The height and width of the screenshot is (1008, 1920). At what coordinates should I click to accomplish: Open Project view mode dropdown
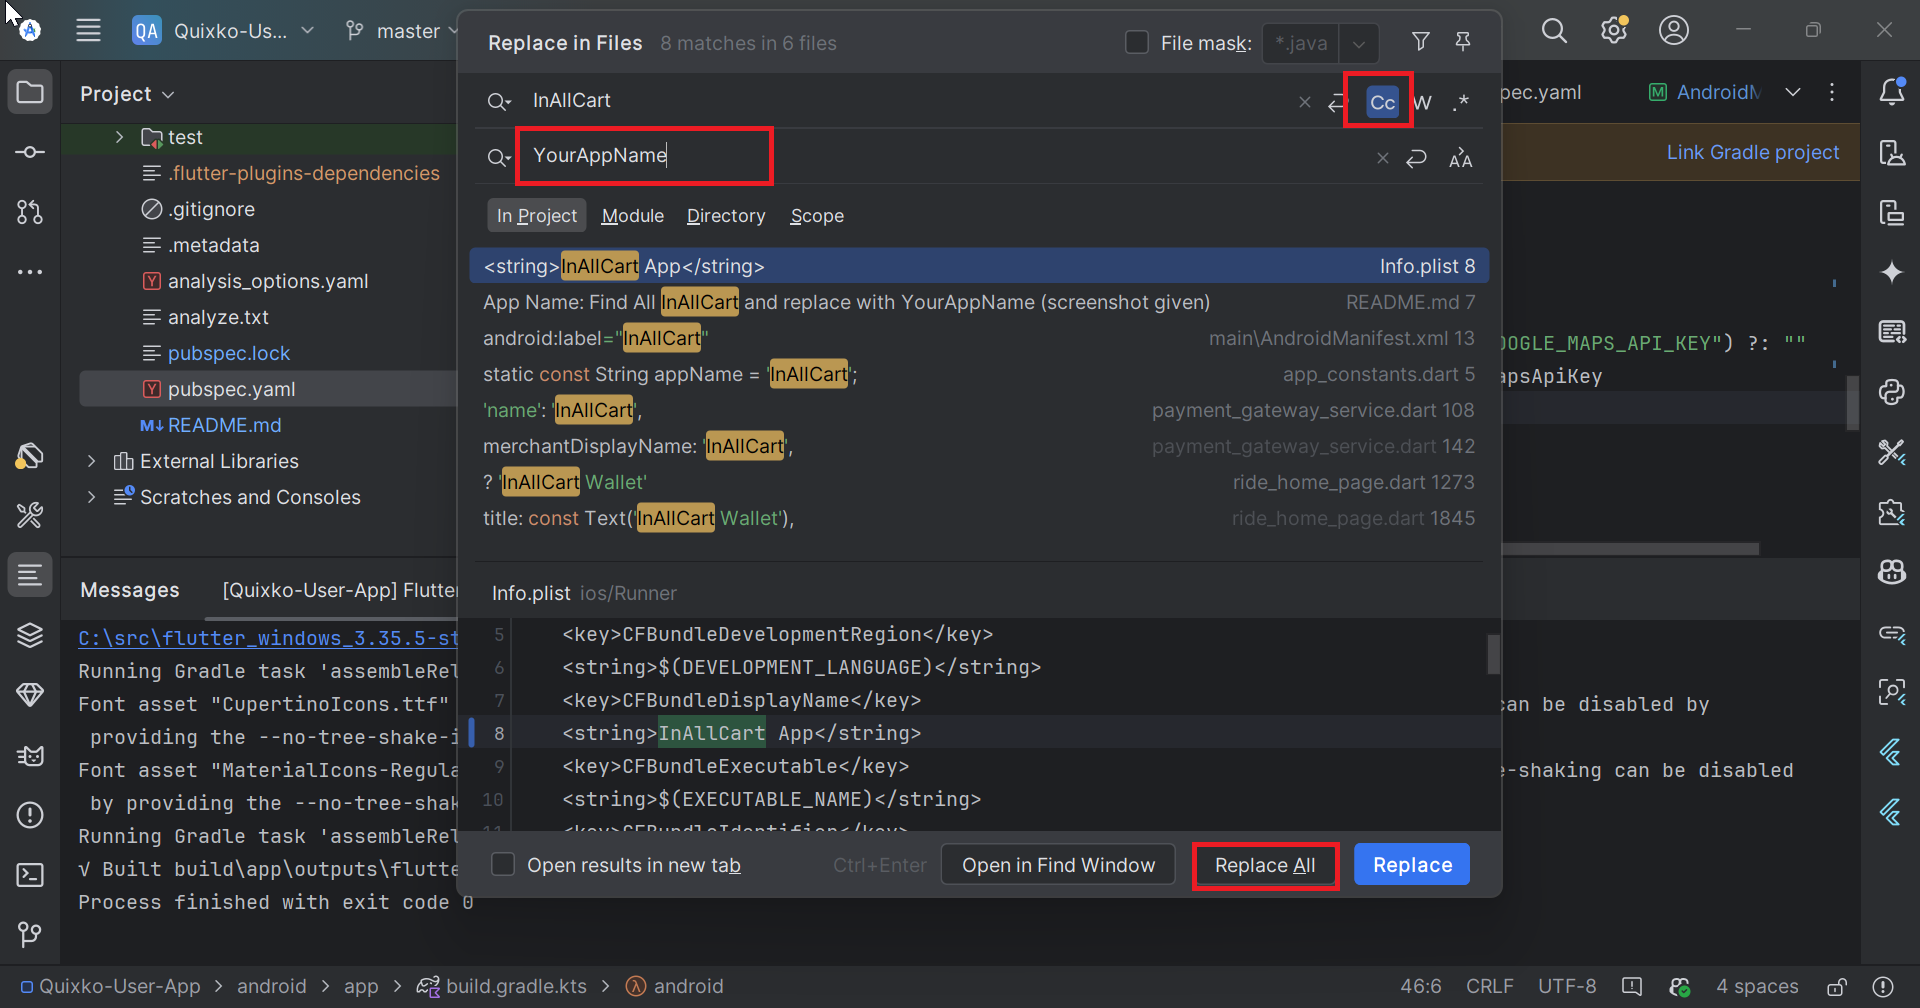tap(127, 94)
